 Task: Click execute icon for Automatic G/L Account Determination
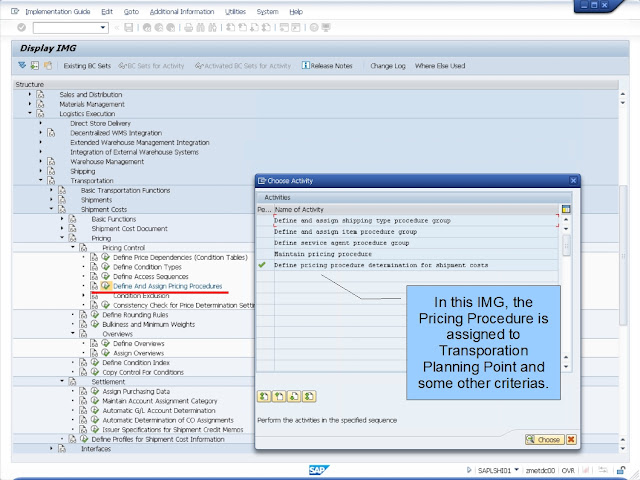(95, 410)
